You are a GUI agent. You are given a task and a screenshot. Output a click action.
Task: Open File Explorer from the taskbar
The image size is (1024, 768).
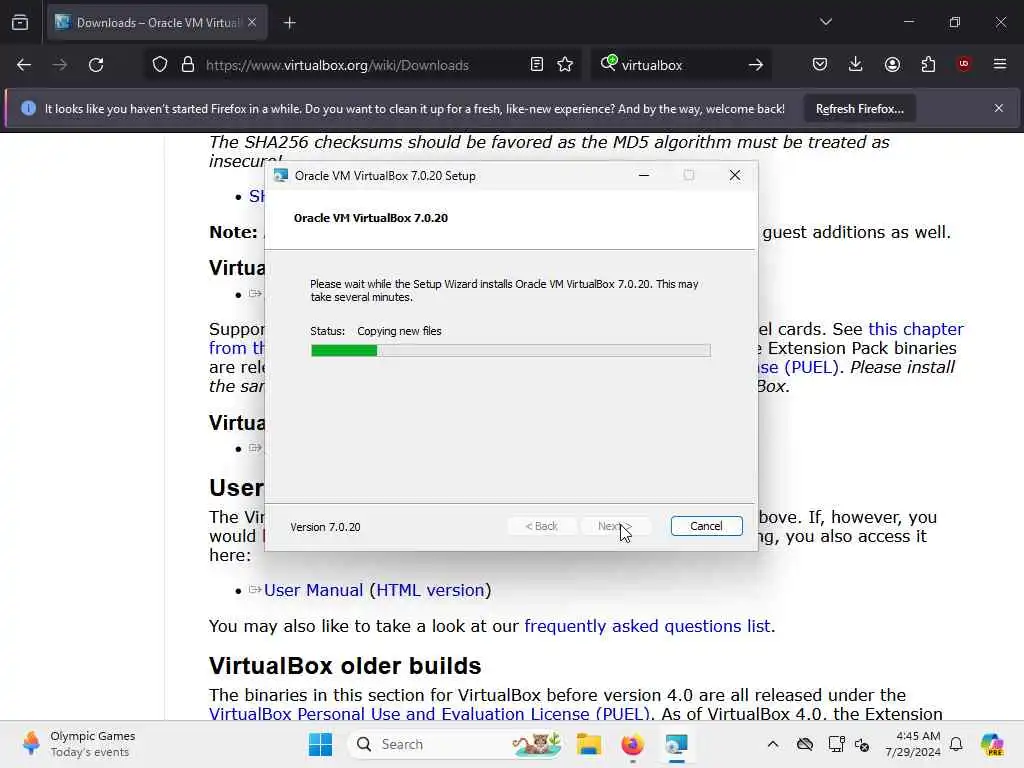point(588,744)
